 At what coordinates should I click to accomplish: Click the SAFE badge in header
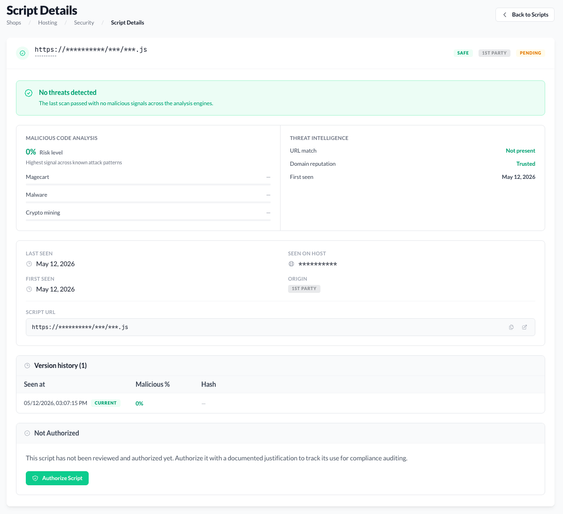pyautogui.click(x=463, y=53)
